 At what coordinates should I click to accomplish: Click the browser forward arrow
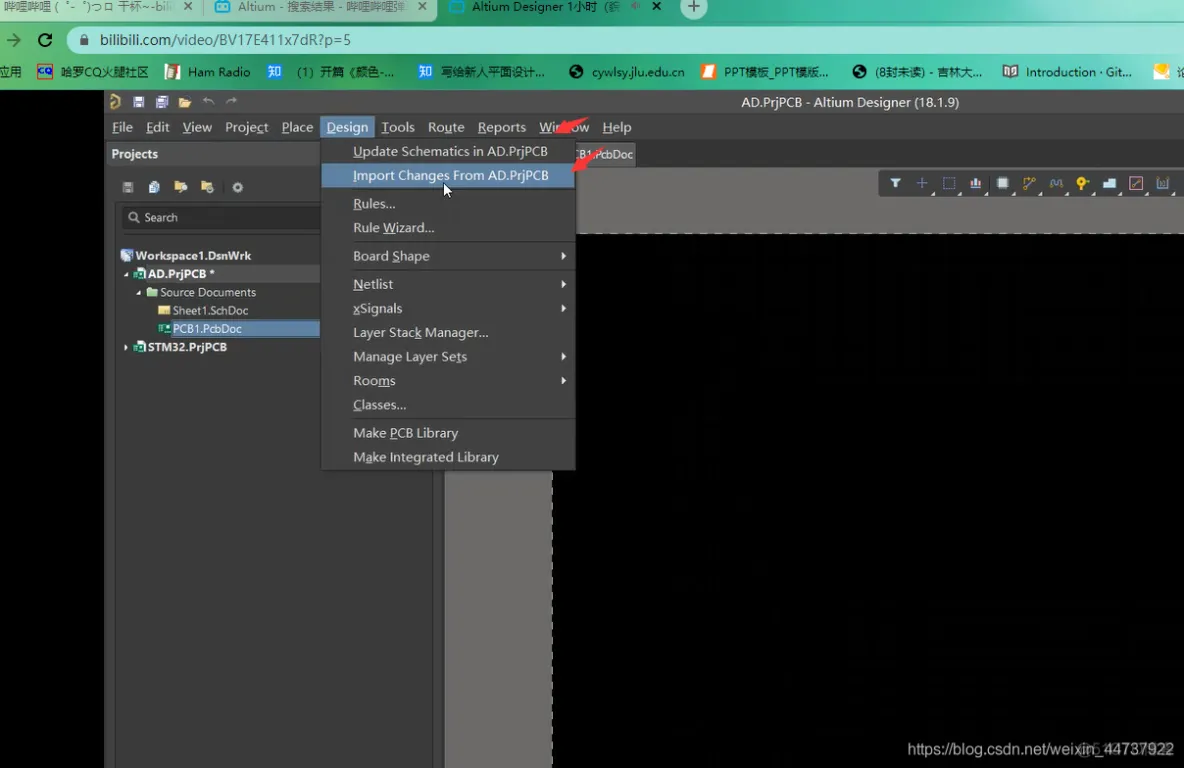14,40
